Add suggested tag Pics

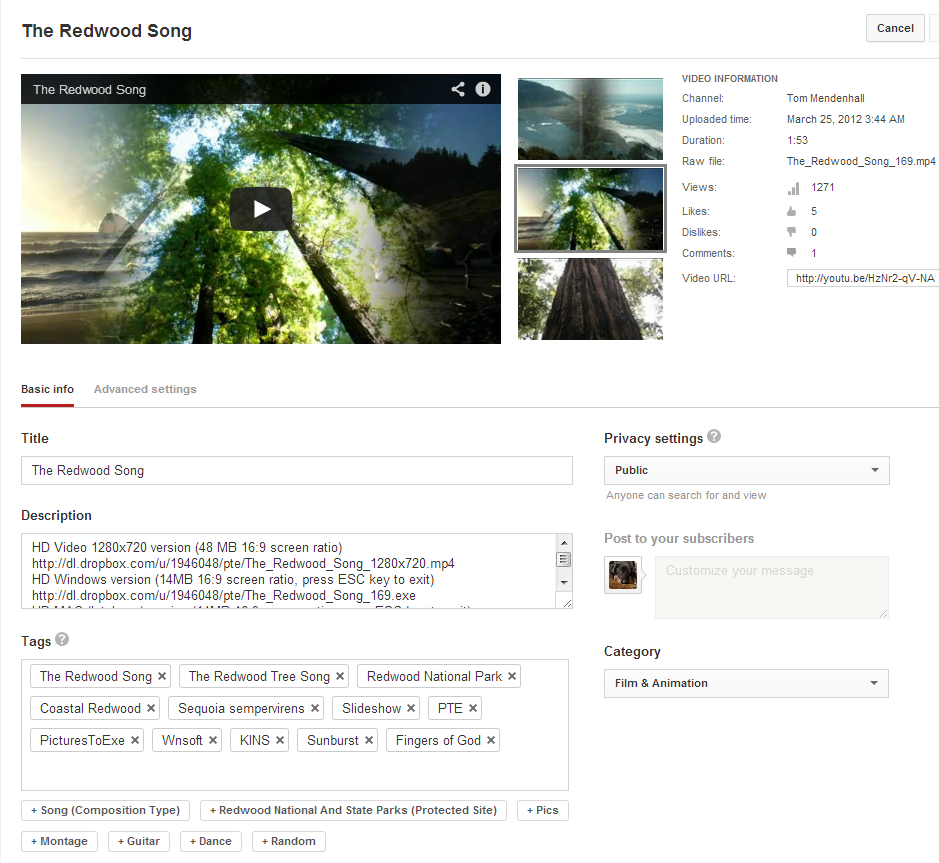click(543, 810)
